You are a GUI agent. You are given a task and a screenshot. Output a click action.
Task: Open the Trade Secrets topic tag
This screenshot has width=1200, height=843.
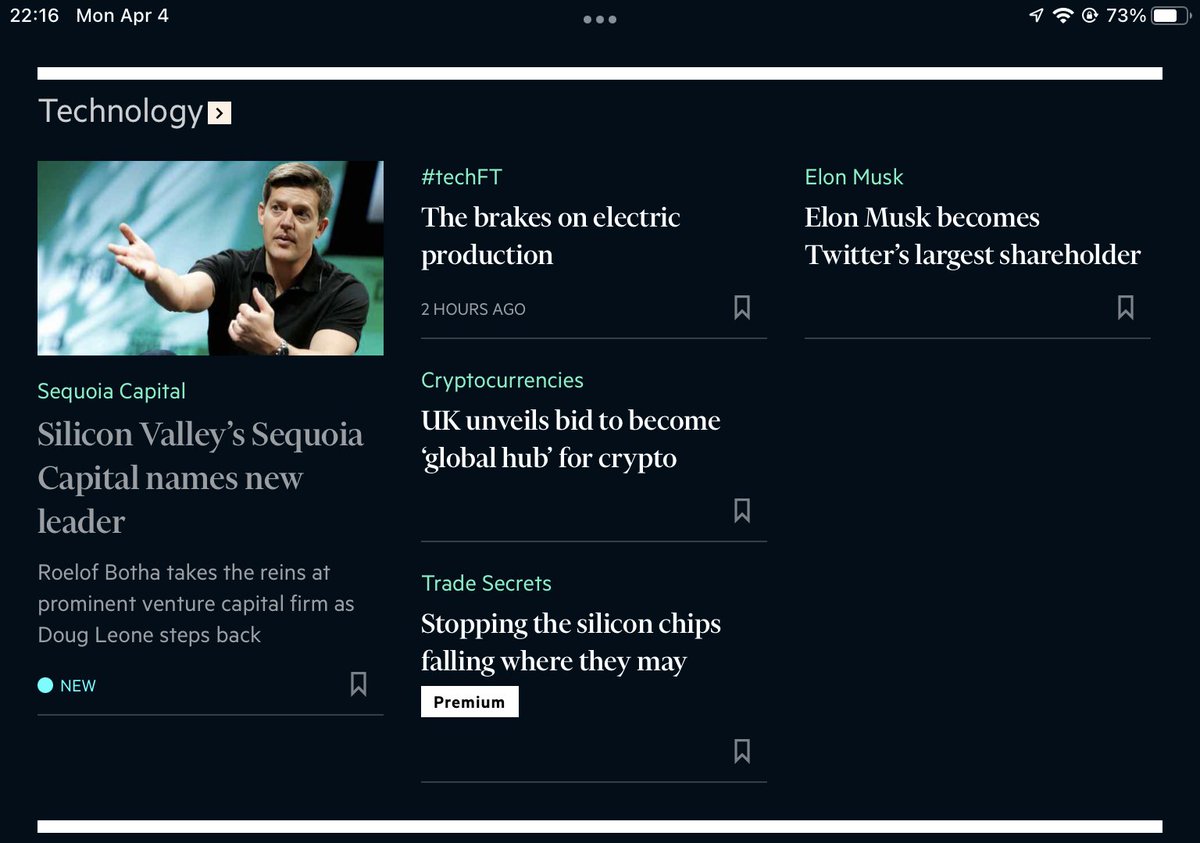(x=486, y=583)
